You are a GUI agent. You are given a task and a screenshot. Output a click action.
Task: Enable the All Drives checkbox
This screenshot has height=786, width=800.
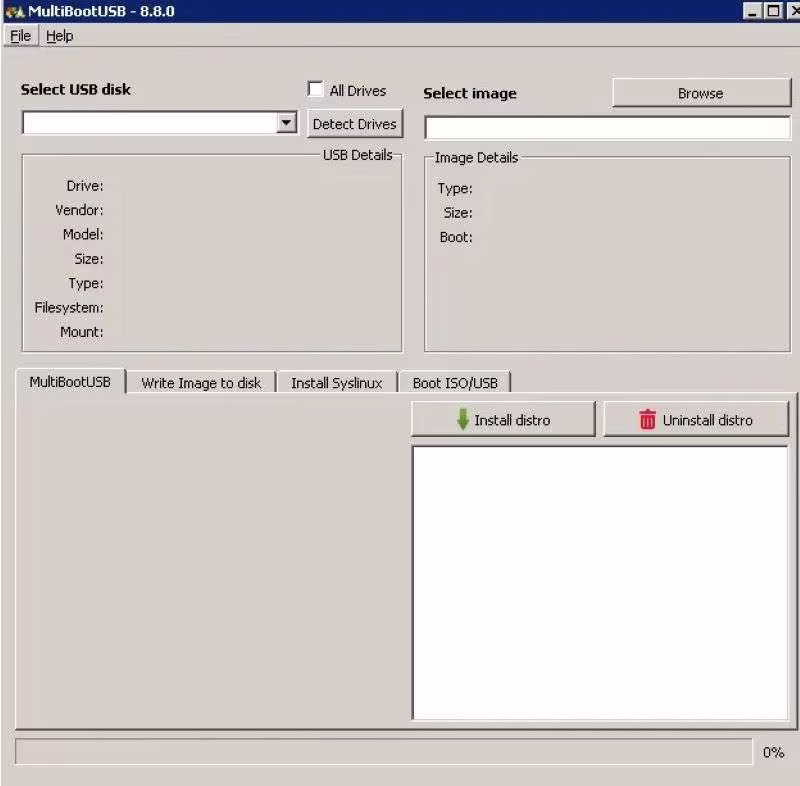[x=315, y=89]
